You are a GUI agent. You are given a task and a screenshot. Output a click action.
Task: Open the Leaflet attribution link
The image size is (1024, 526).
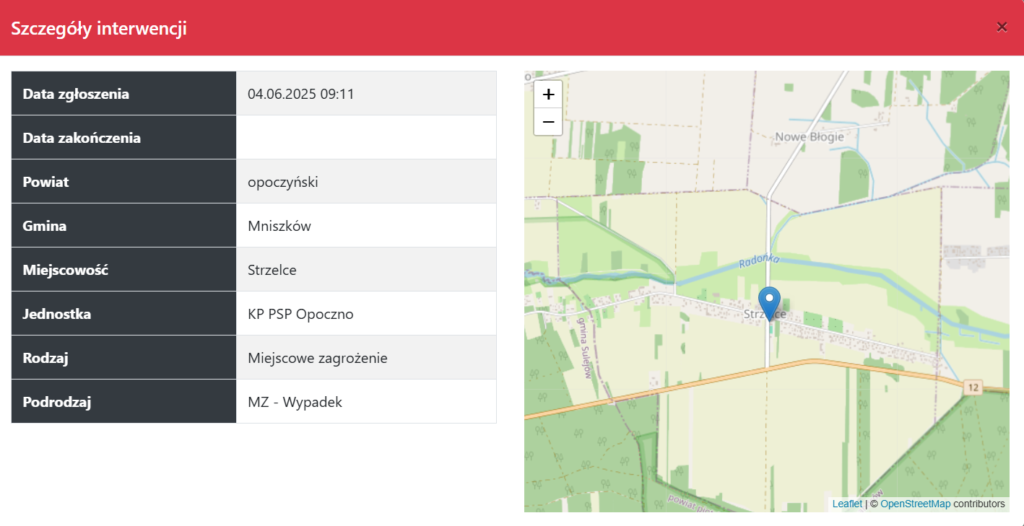click(x=846, y=504)
